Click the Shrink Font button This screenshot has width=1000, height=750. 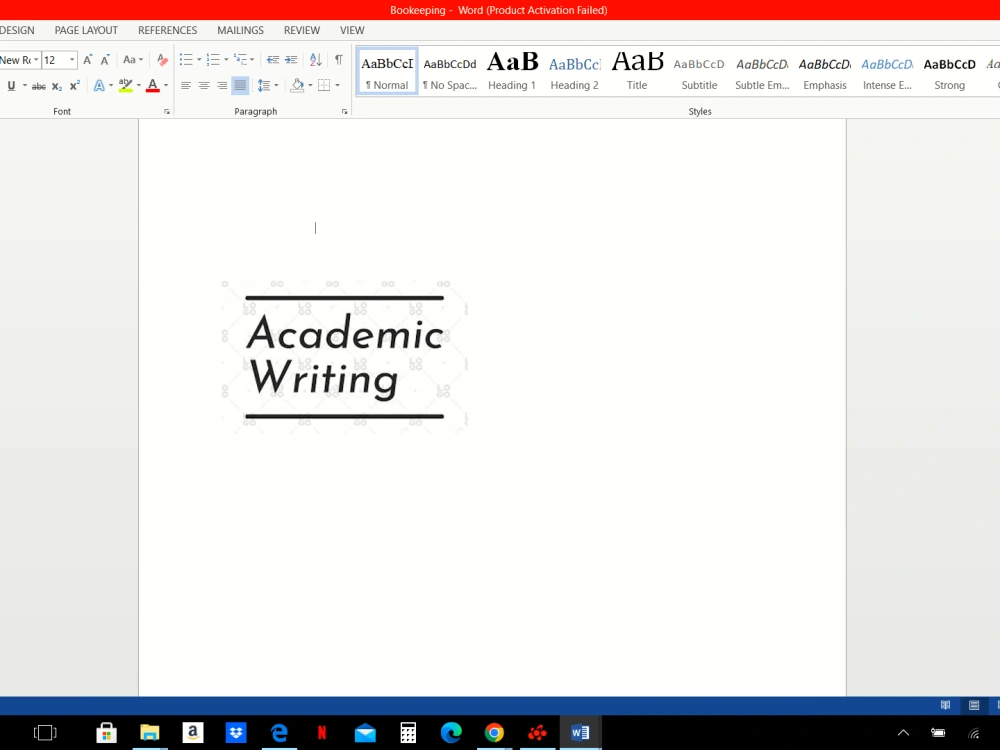coord(105,60)
